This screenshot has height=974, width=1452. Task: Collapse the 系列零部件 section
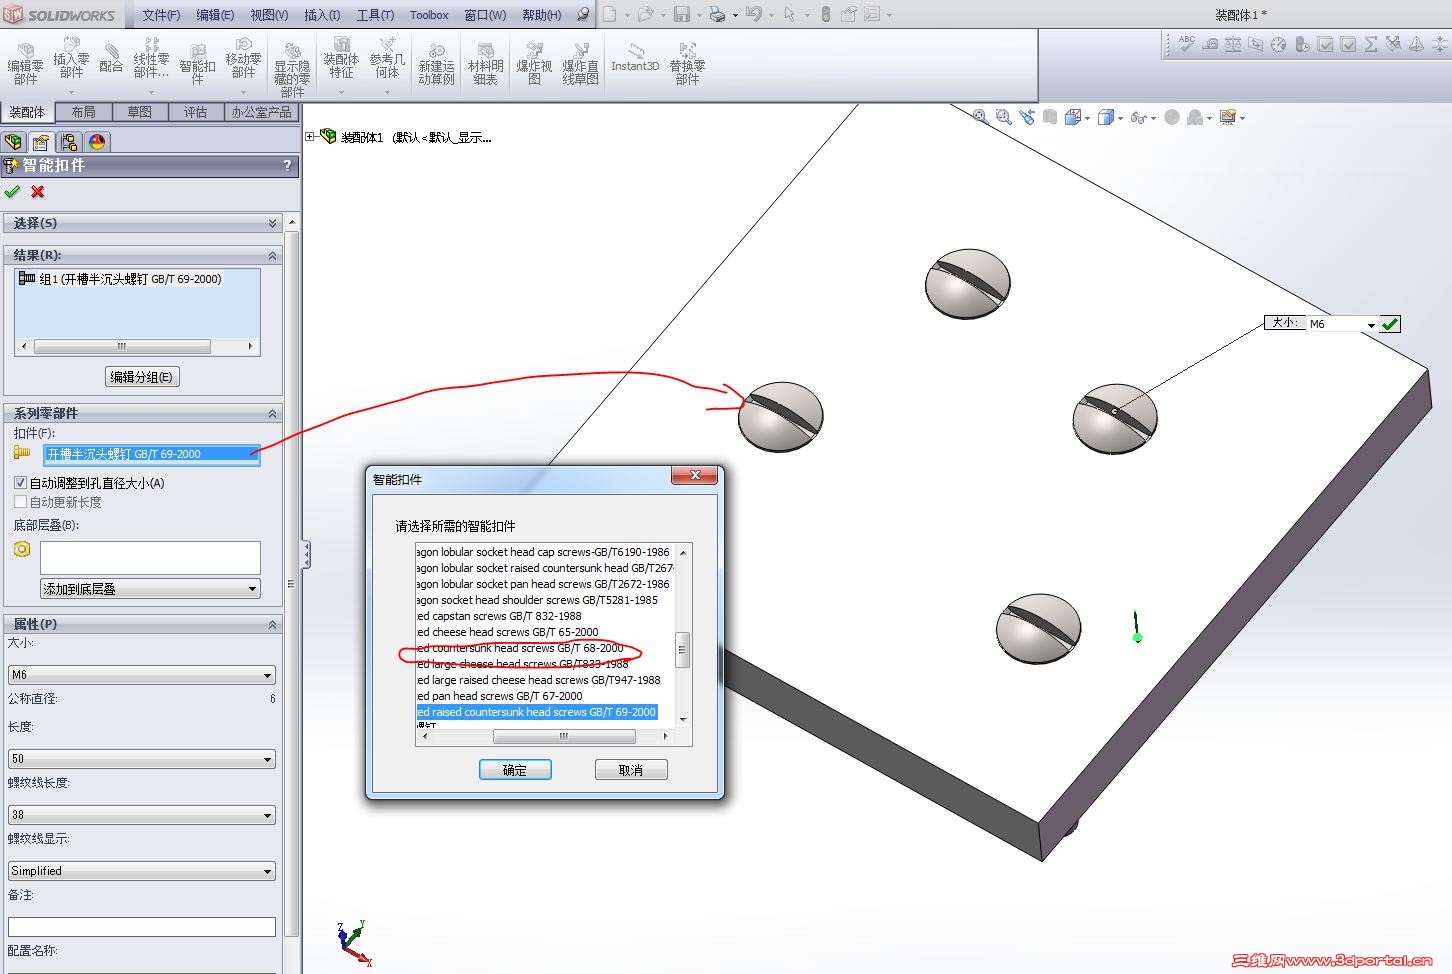(272, 414)
